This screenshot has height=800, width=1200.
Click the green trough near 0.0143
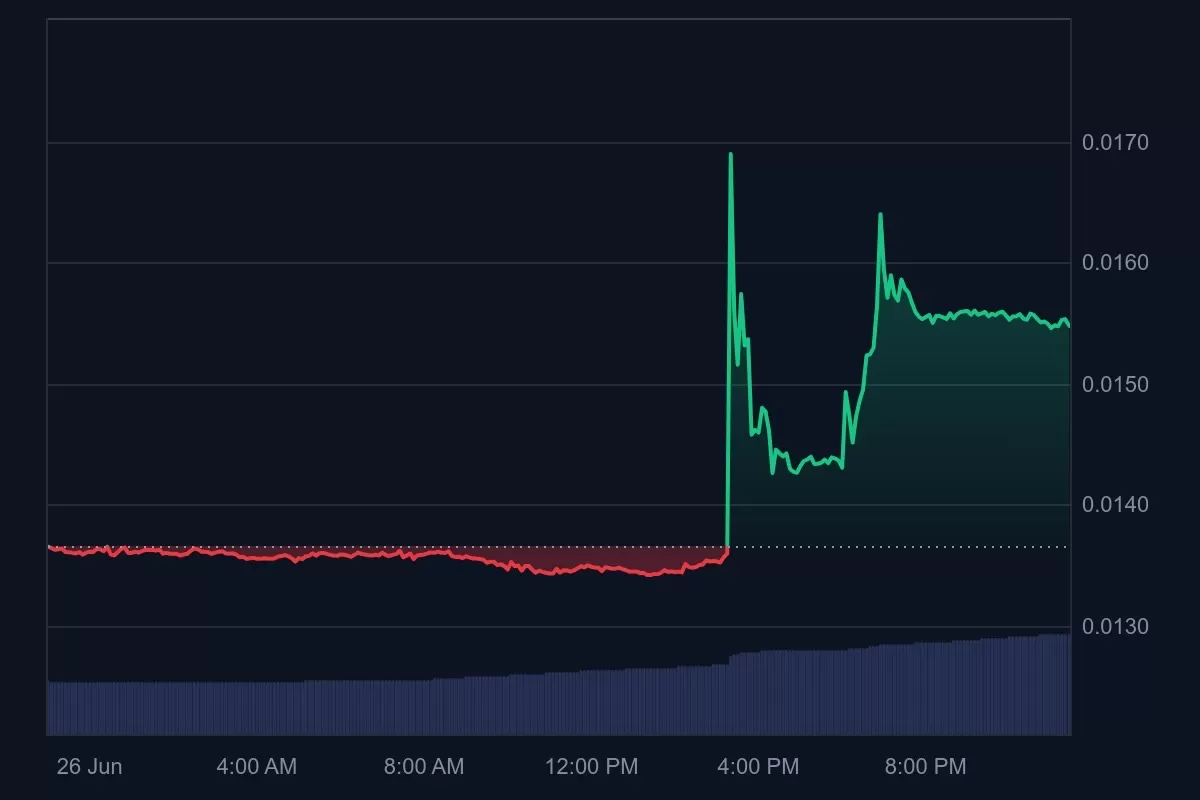[x=795, y=472]
